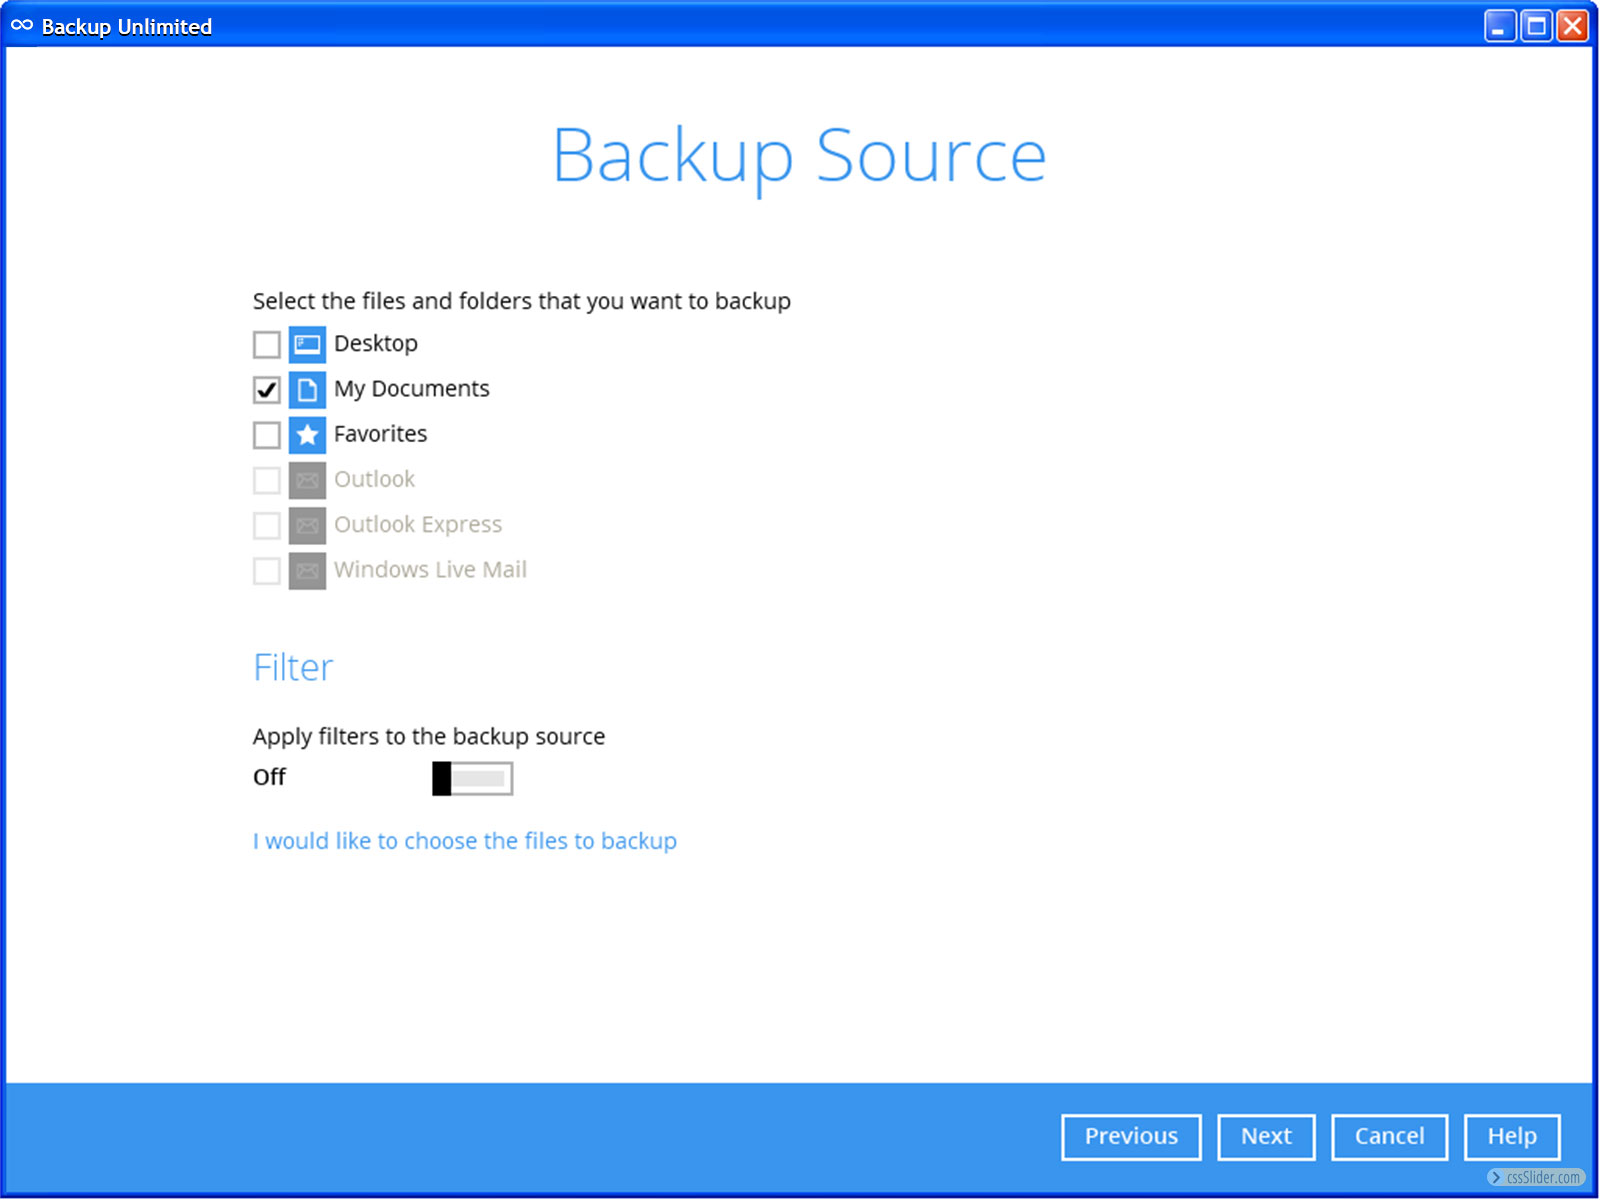Click the grayed Outlook envelope icon
Image resolution: width=1600 pixels, height=1200 pixels.
(307, 480)
